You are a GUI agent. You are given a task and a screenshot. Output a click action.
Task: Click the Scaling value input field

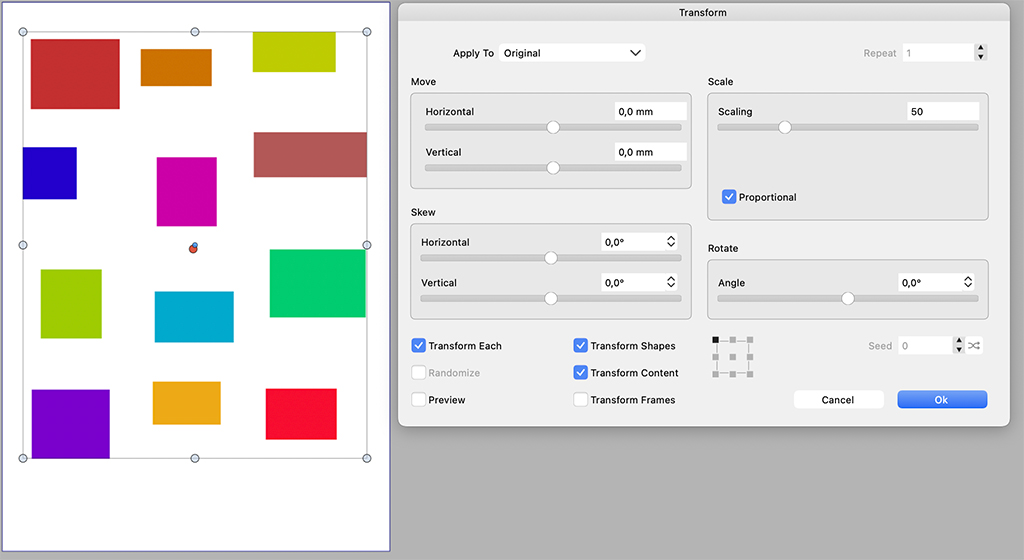coord(942,112)
